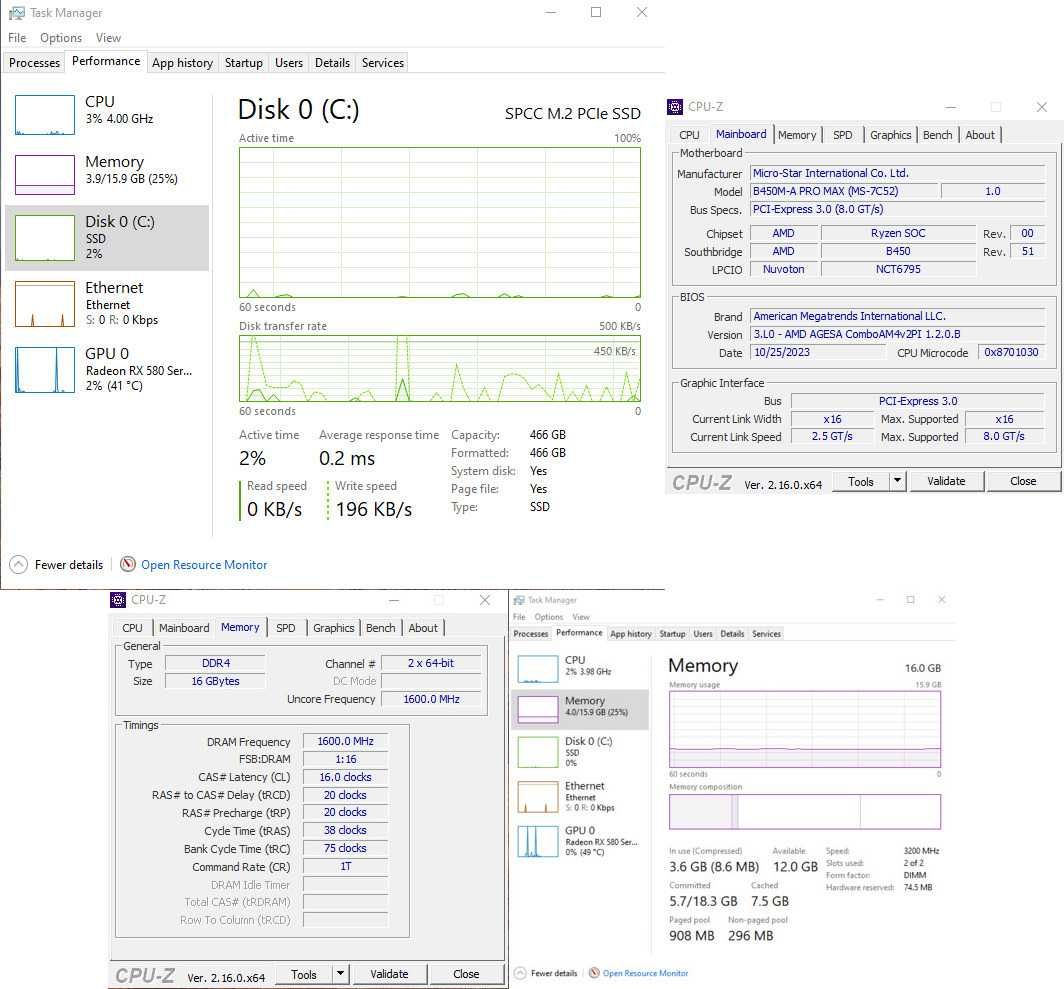Click the DRAM Frequency 1600.0 MHz value

[345, 741]
